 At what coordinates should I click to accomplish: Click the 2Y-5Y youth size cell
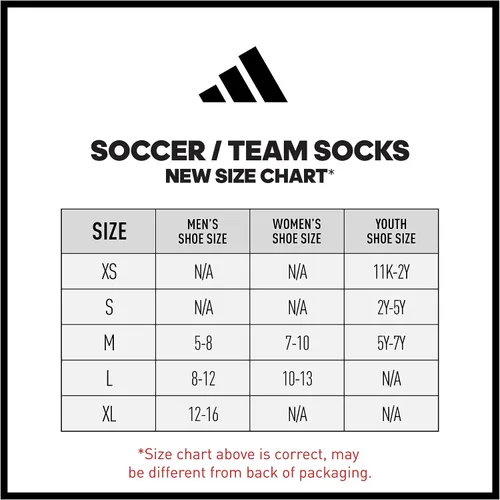tap(391, 307)
